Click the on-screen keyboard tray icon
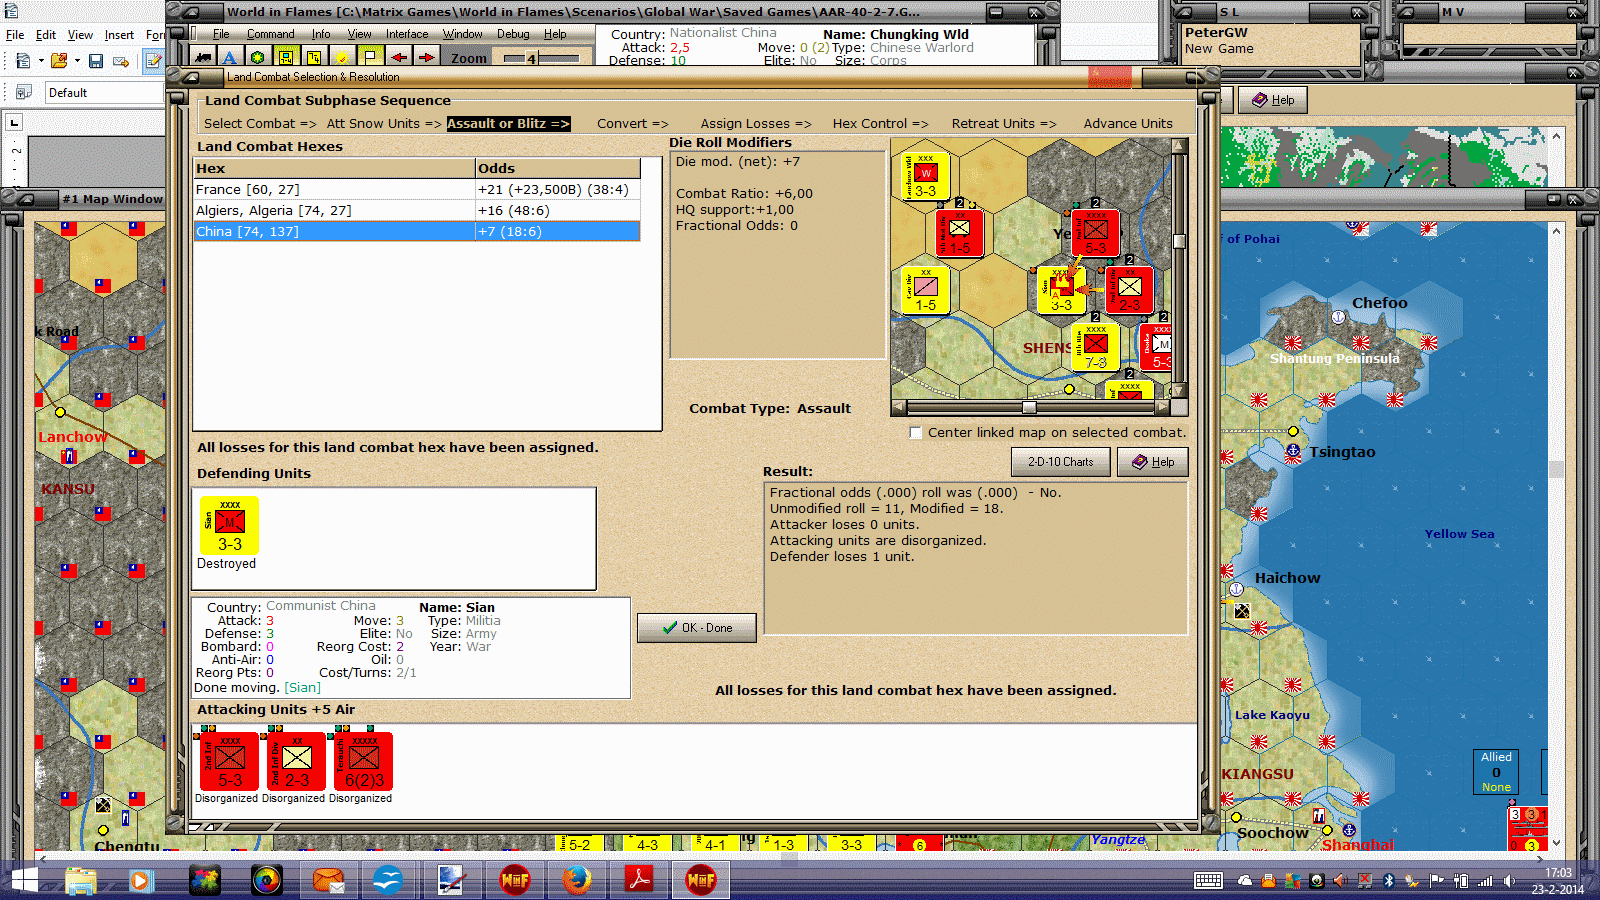The height and width of the screenshot is (900, 1600). coord(1208,881)
